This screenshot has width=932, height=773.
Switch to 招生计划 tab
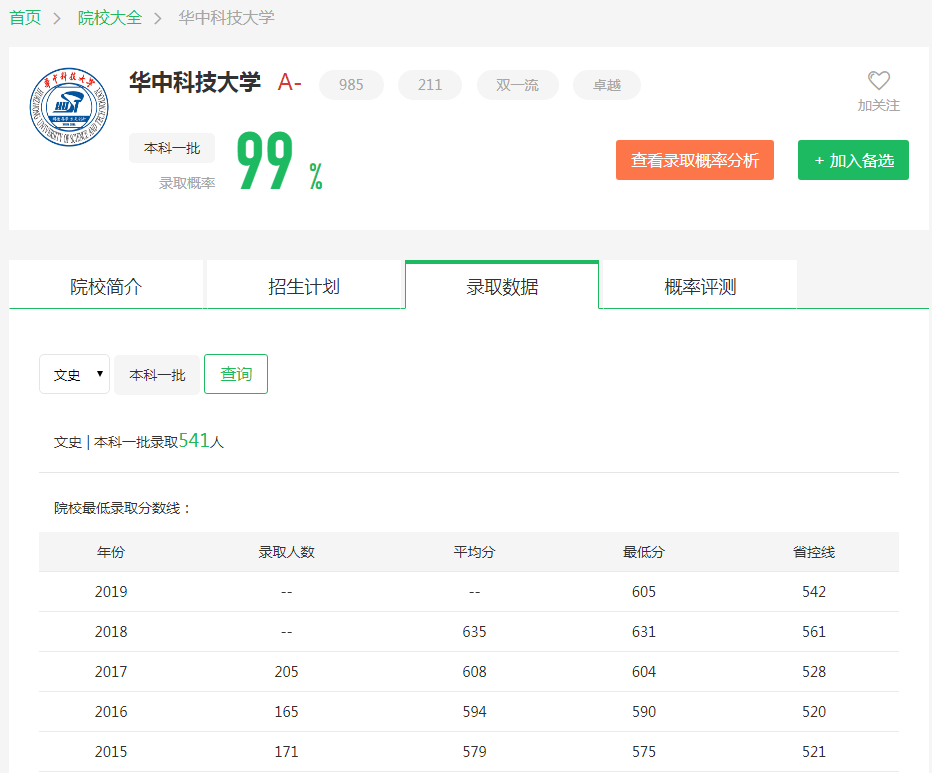coord(304,287)
